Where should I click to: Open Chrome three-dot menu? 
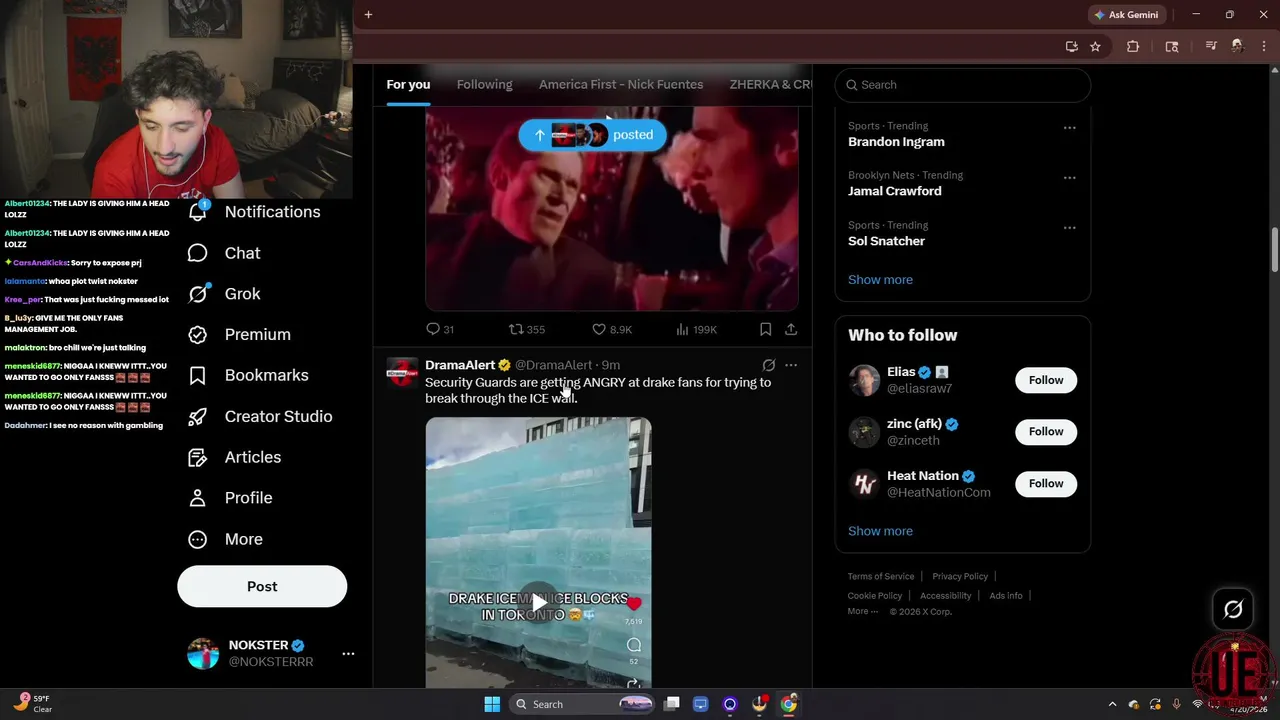pos(1265,46)
